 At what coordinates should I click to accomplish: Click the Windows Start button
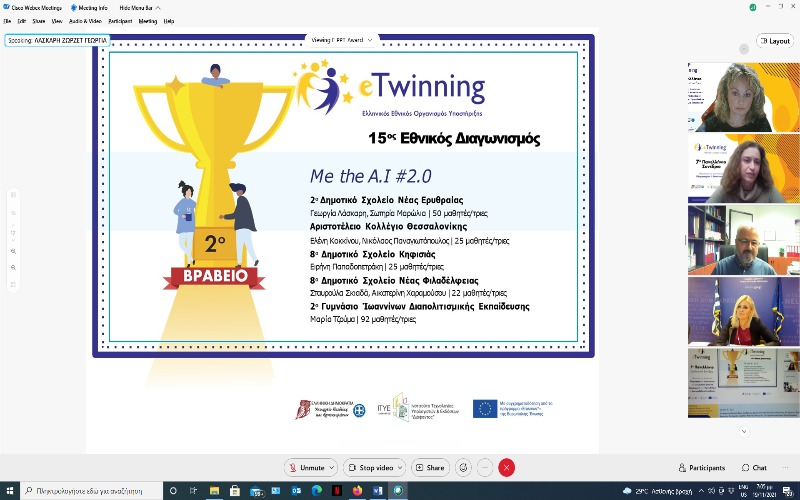[x=10, y=491]
